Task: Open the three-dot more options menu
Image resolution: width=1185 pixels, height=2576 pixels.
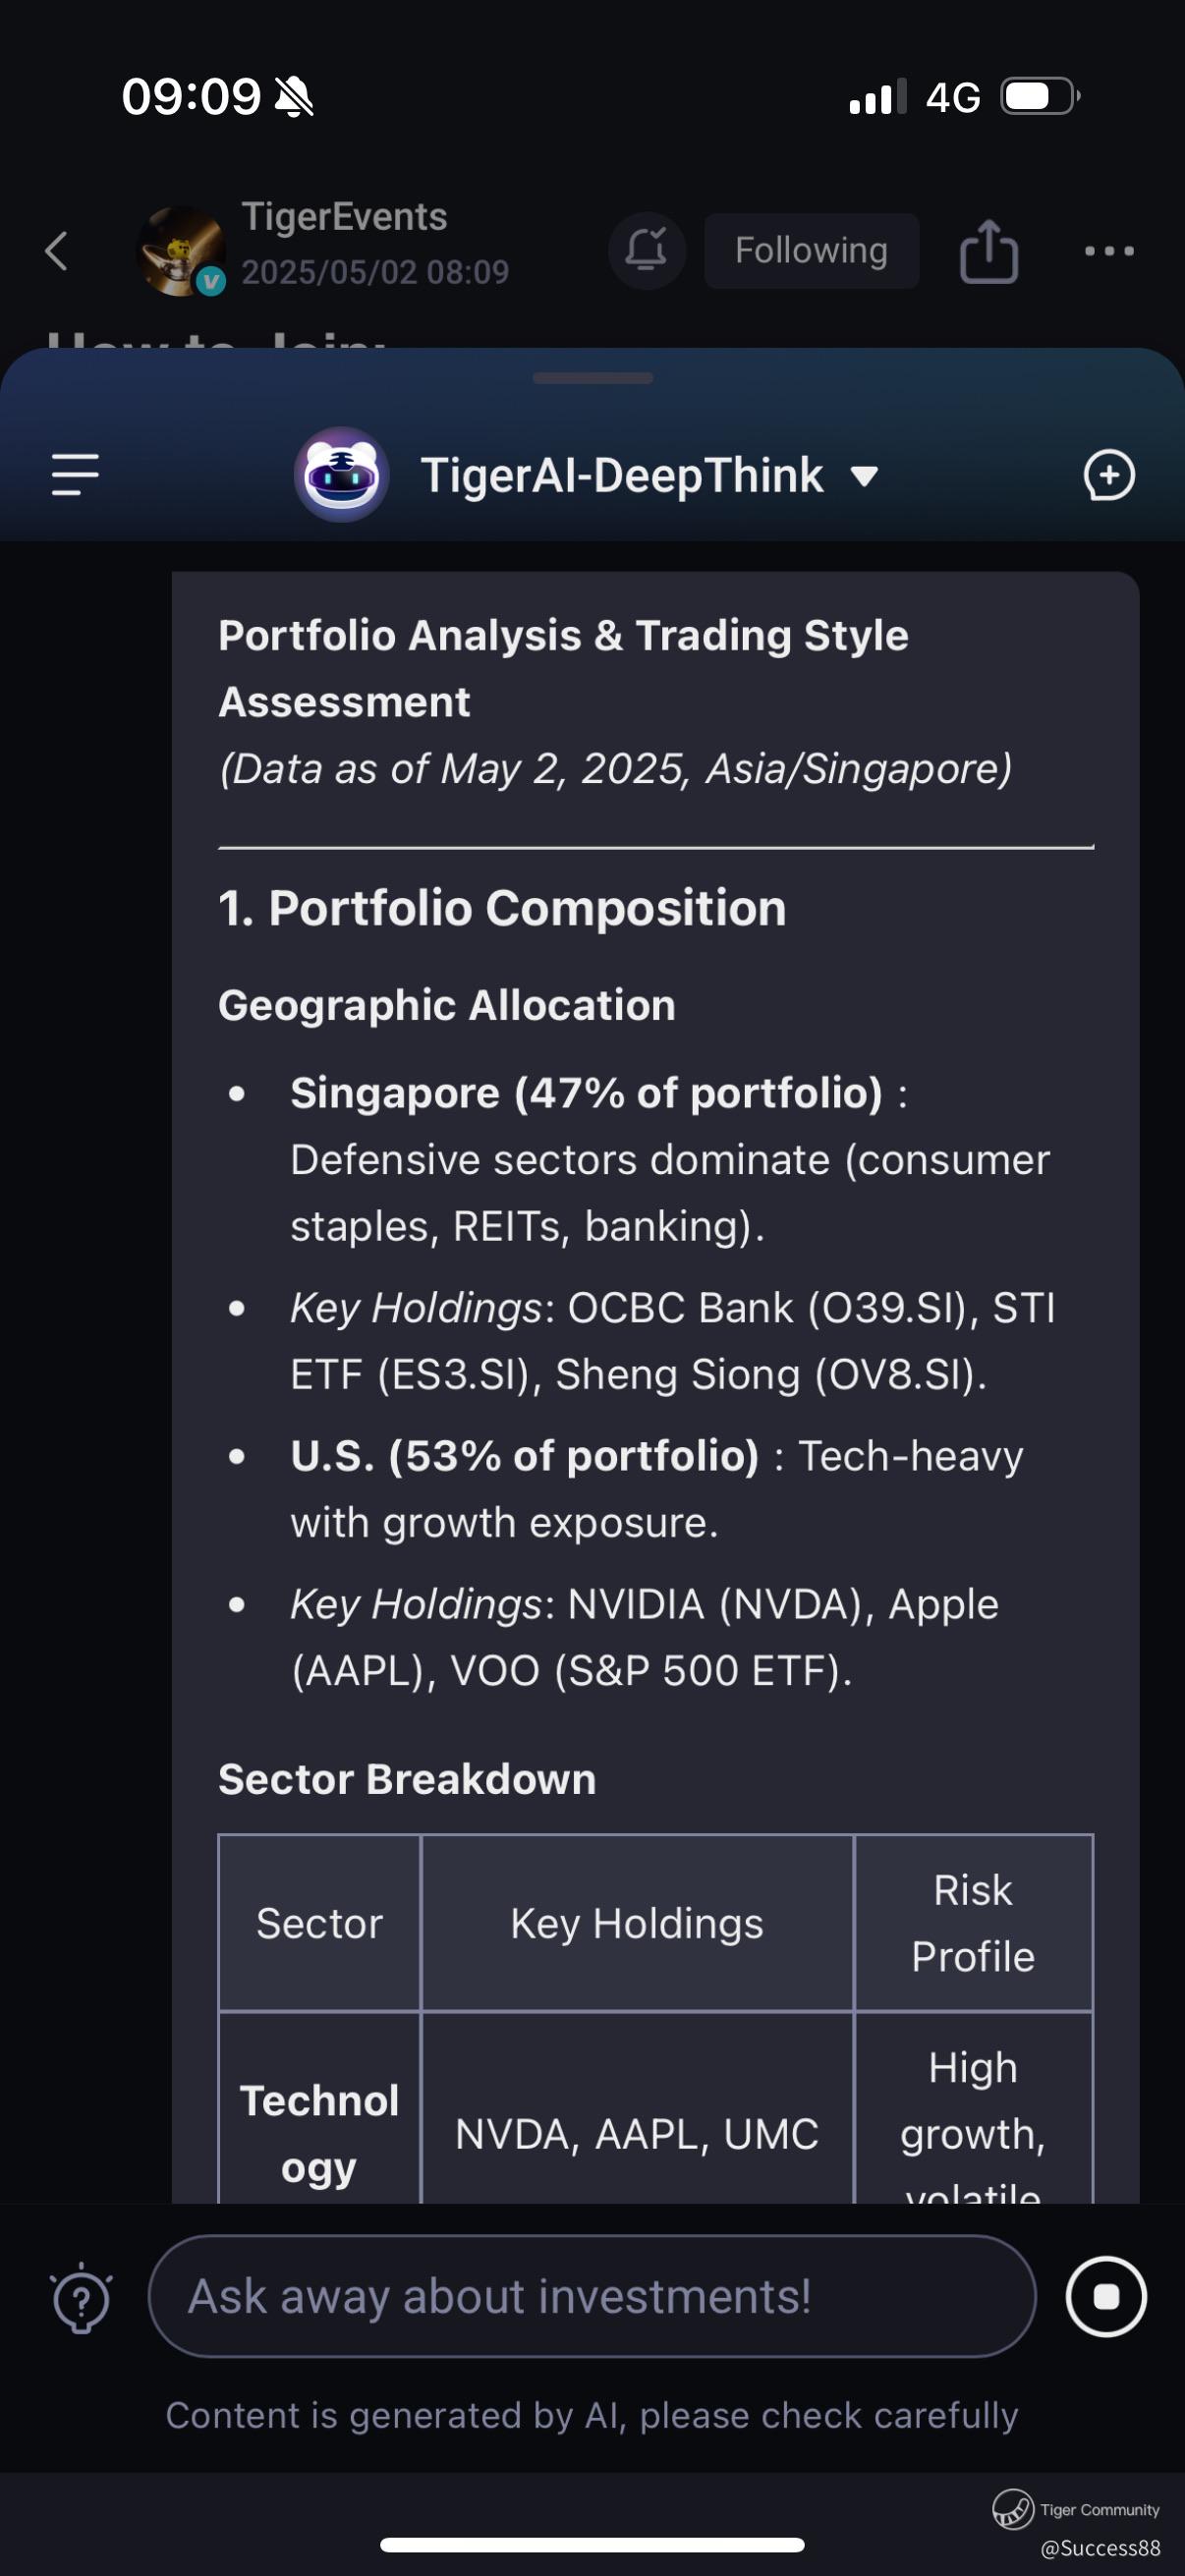Action: (1109, 251)
